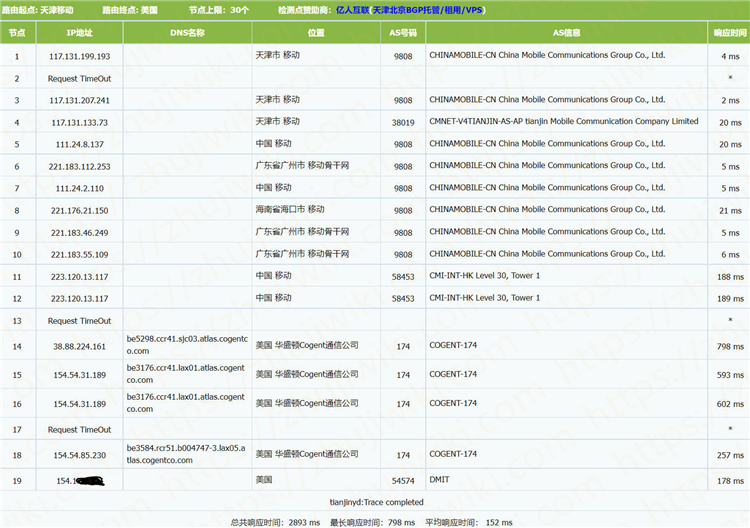The height and width of the screenshot is (528, 750).
Task: Click the AS号码 column header
Action: click(403, 33)
